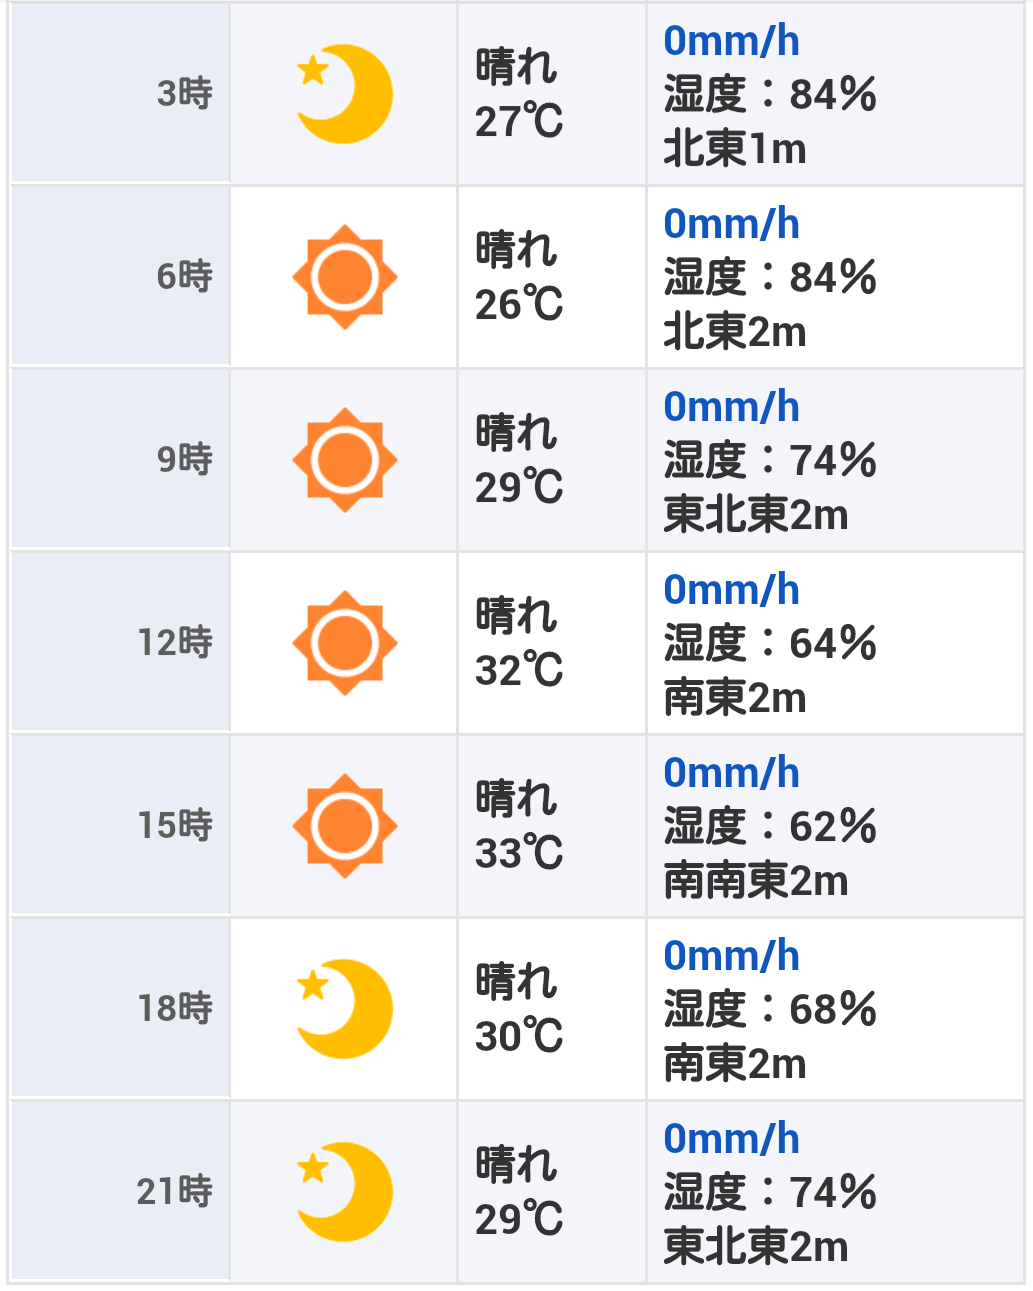Select the 晴れ 26℃ forecast at 6時
1033x1291 pixels.
[519, 277]
